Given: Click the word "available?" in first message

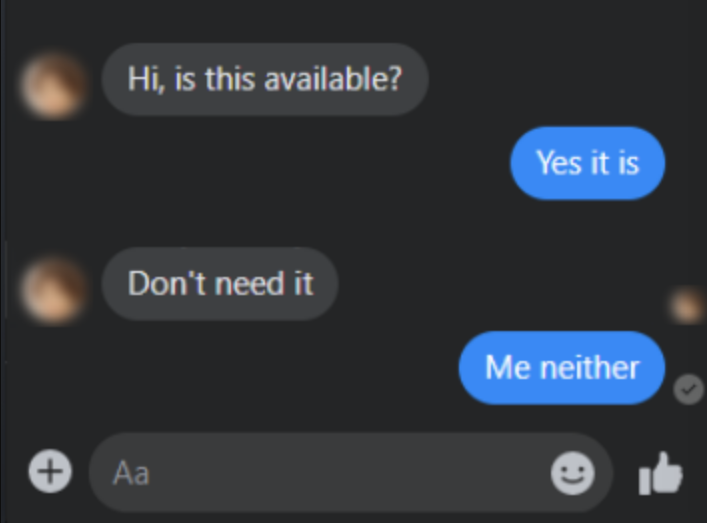Looking at the screenshot, I should click(333, 79).
